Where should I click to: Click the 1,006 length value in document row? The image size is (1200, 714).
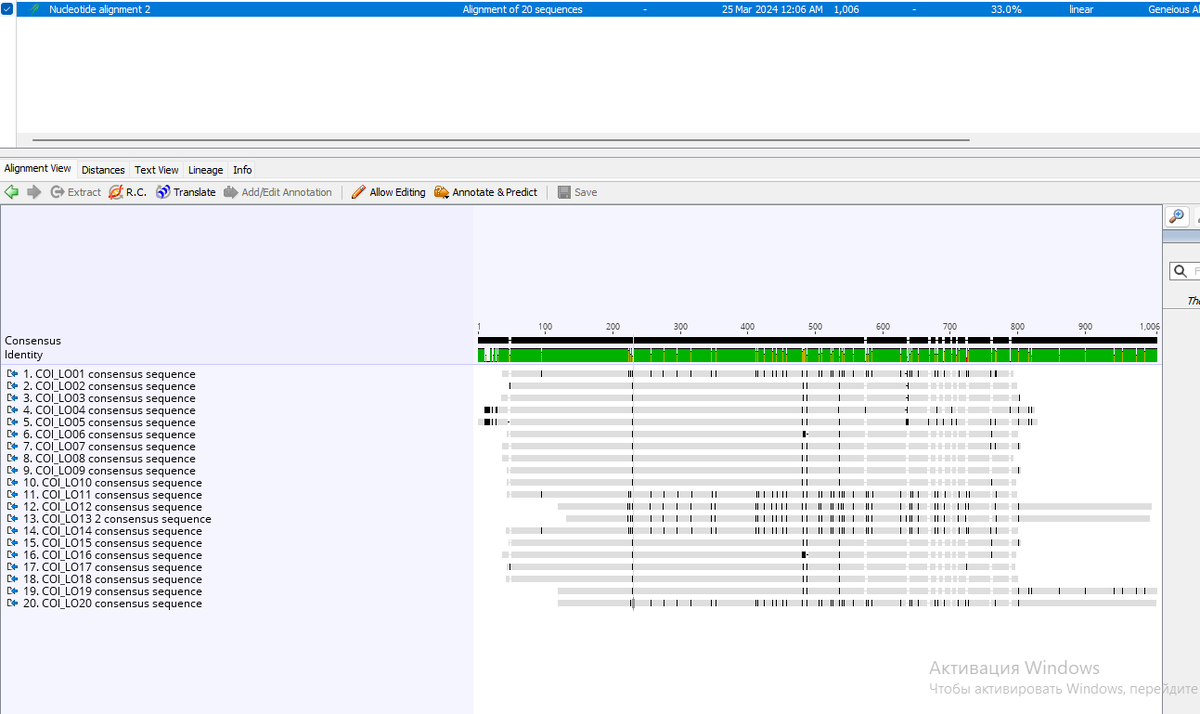(x=846, y=9)
